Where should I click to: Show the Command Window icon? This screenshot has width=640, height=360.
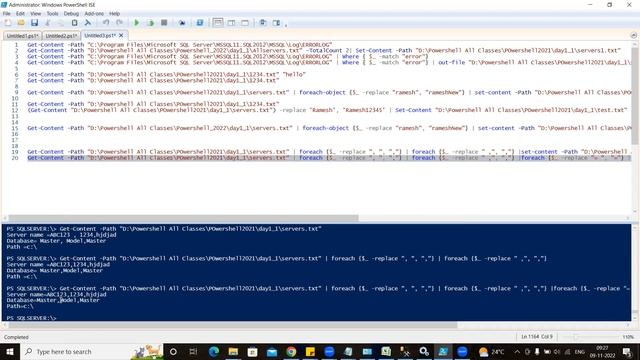[262, 23]
